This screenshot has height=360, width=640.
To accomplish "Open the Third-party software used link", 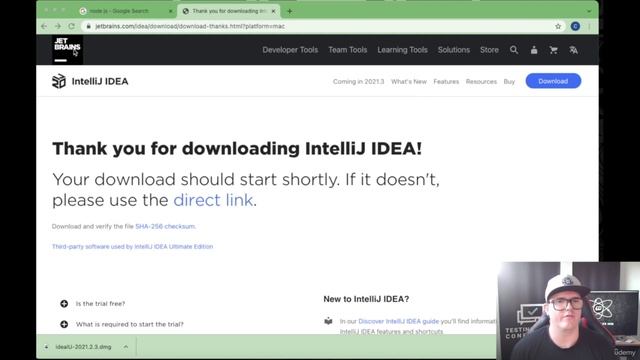I will [x=133, y=247].
